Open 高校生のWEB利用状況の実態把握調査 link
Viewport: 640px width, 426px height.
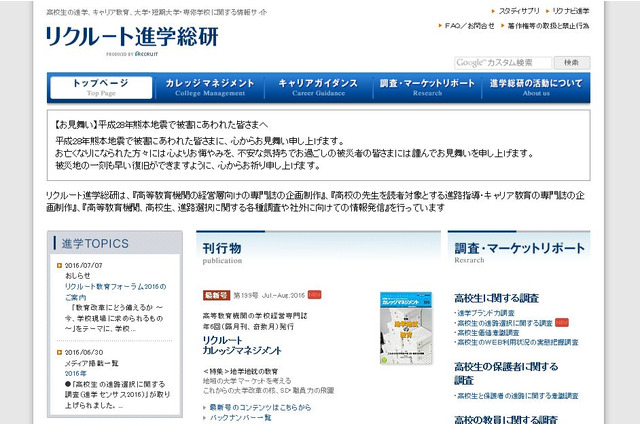tap(518, 342)
